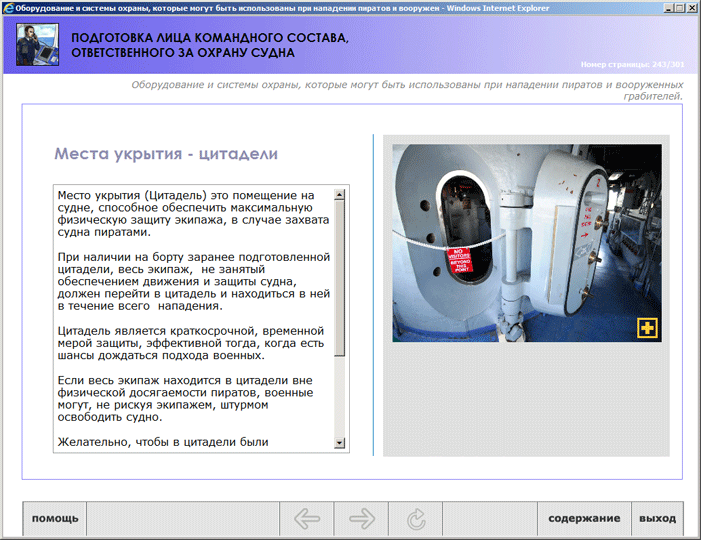The width and height of the screenshot is (701, 540).
Task: Click the citadel hatch photo thumbnail
Action: tap(527, 243)
